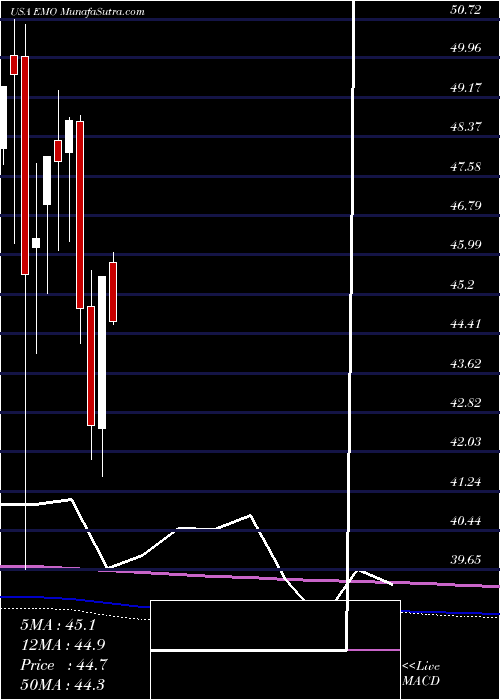Select the 41.24 price axis label
This screenshot has width=500, height=700.
click(x=466, y=482)
